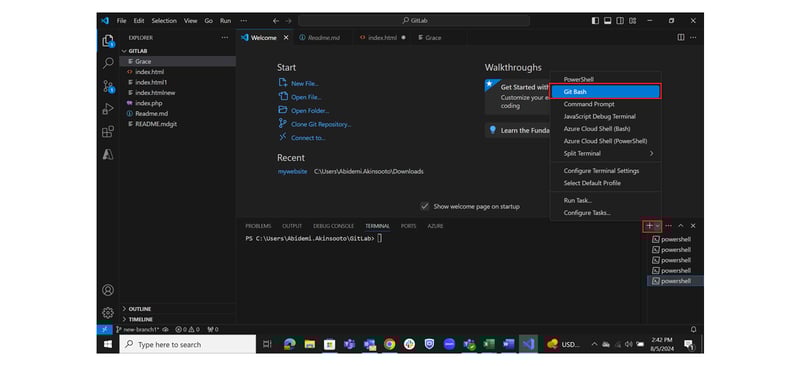Click the Windows Type here to search box
The width and height of the screenshot is (800, 366).
point(188,345)
